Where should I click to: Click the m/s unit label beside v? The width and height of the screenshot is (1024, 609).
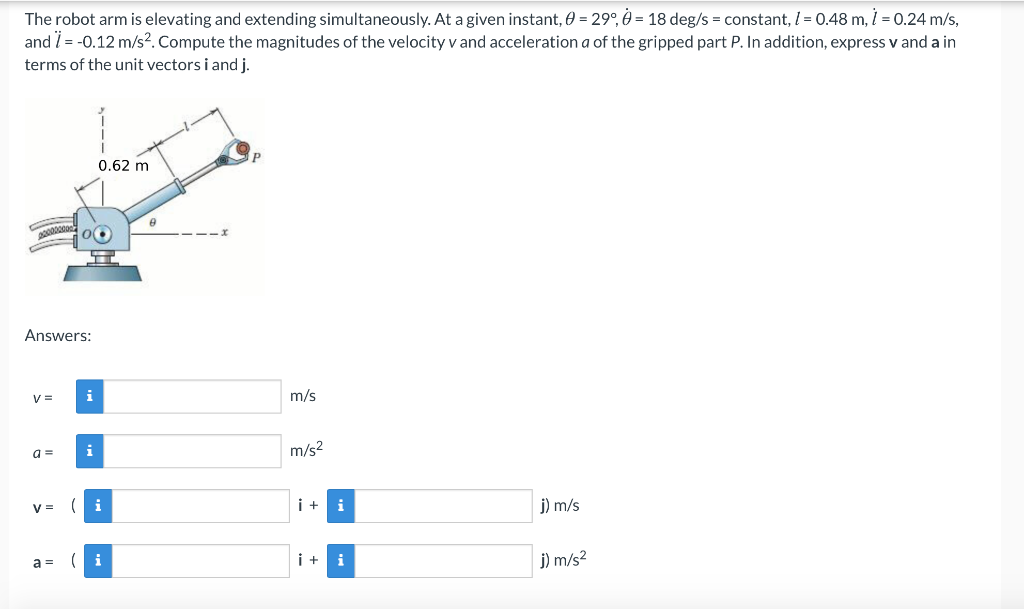point(302,396)
